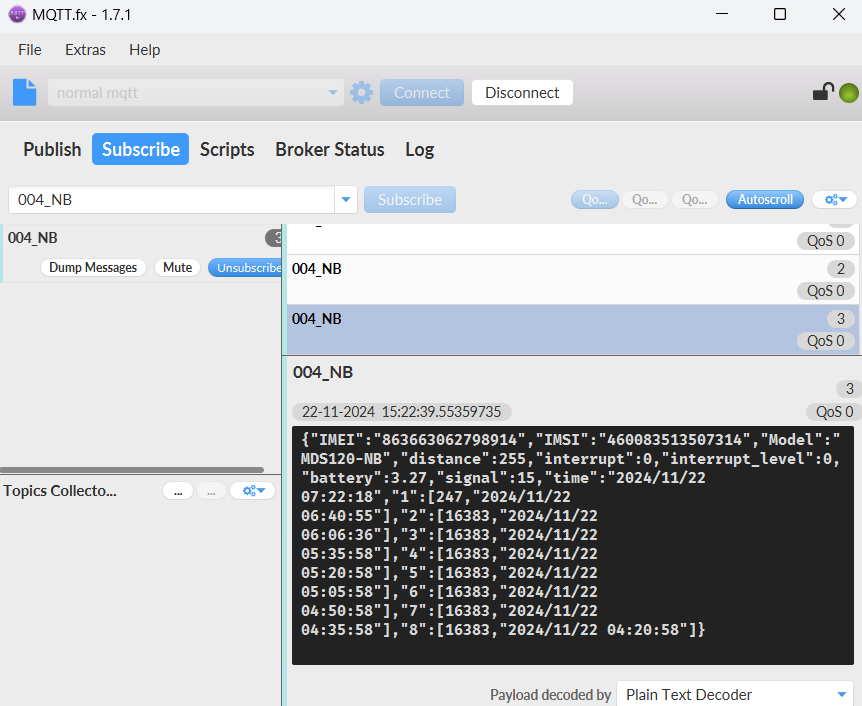Click the first Topics Collector ellipsis button
This screenshot has width=862, height=706.
178,490
